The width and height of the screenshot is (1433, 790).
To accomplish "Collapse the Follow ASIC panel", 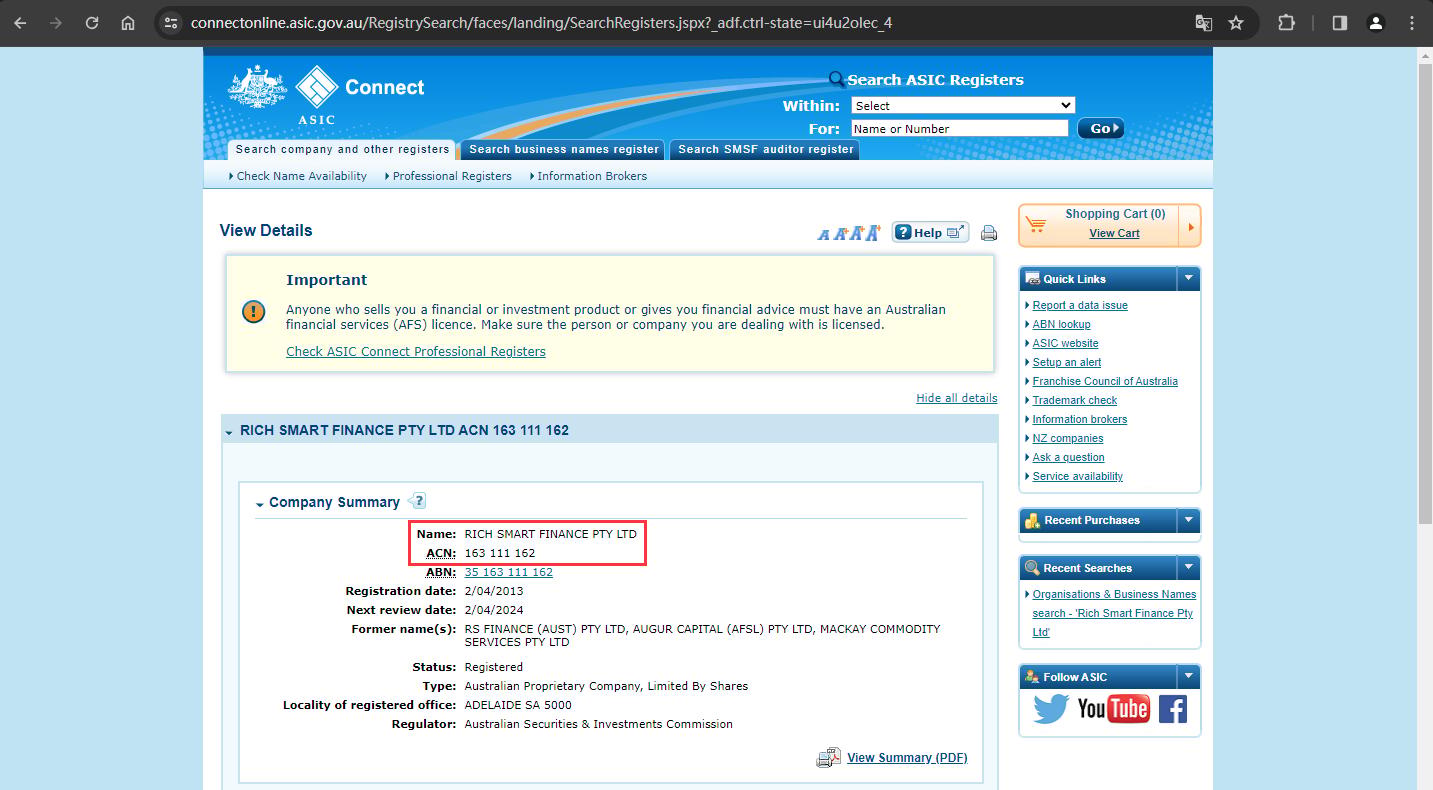I will [1188, 677].
